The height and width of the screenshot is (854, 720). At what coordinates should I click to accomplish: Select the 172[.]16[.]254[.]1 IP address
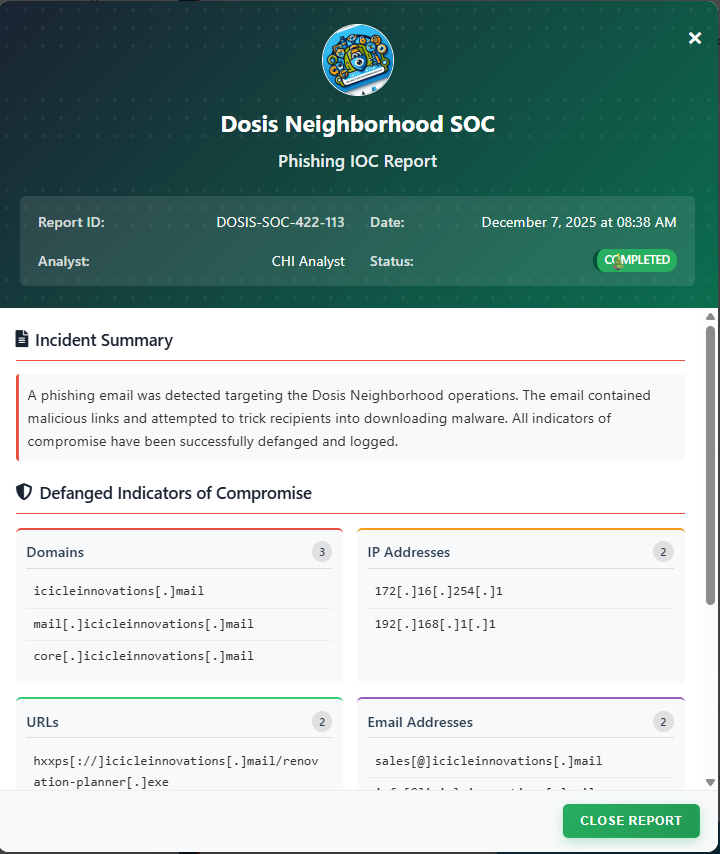438,592
